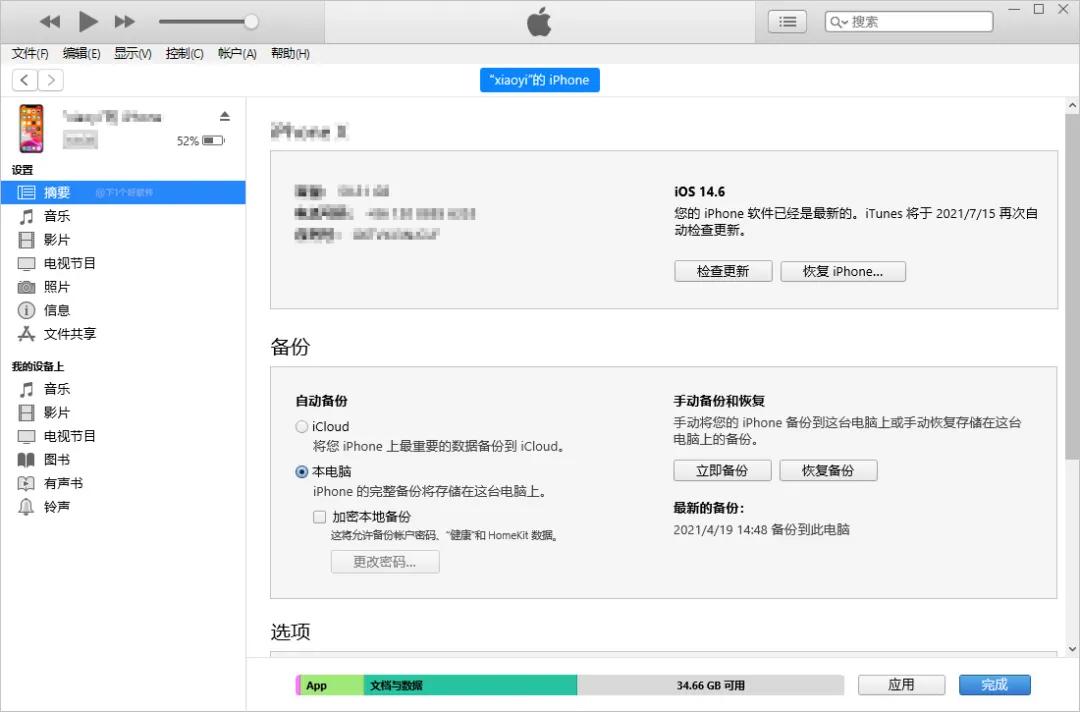This screenshot has width=1080, height=712.
Task: Open the 显示 menu
Action: pyautogui.click(x=131, y=54)
